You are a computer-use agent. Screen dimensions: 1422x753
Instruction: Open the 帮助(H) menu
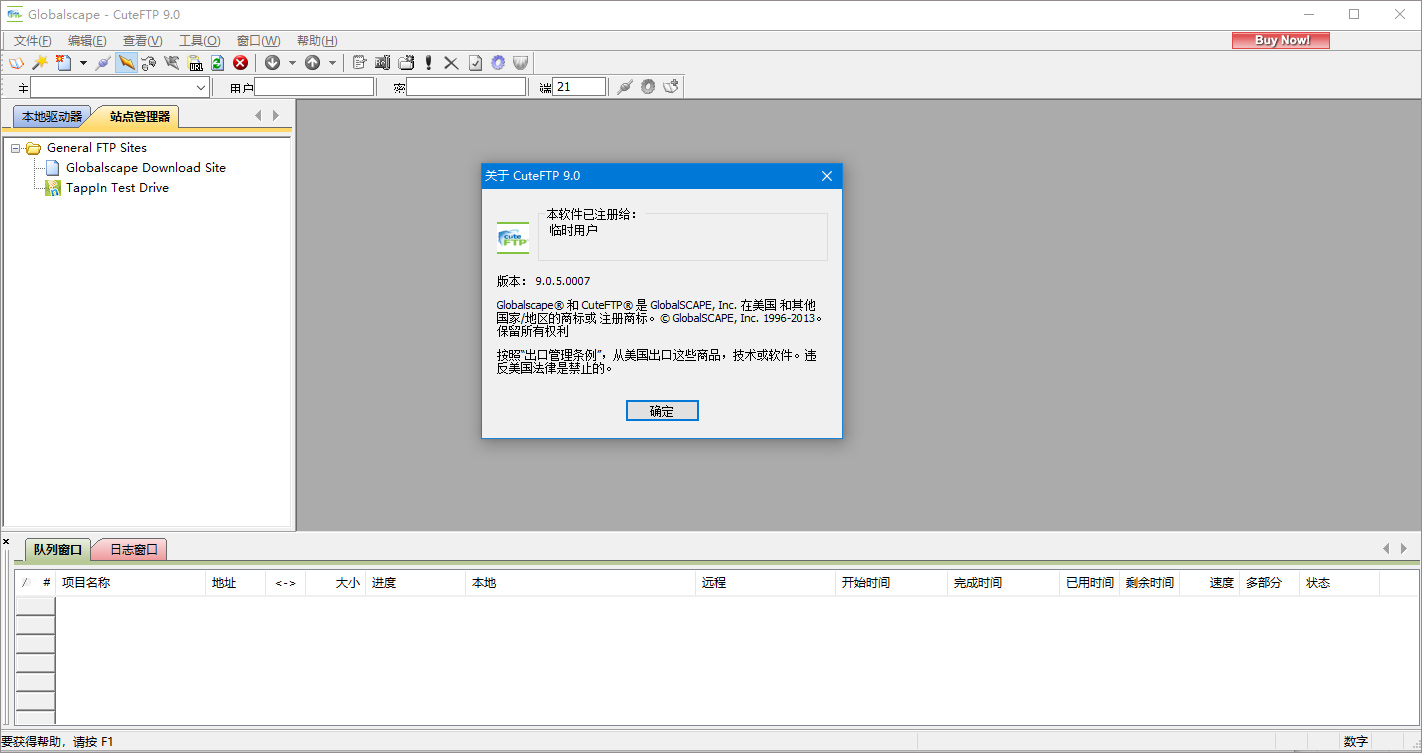tap(317, 41)
